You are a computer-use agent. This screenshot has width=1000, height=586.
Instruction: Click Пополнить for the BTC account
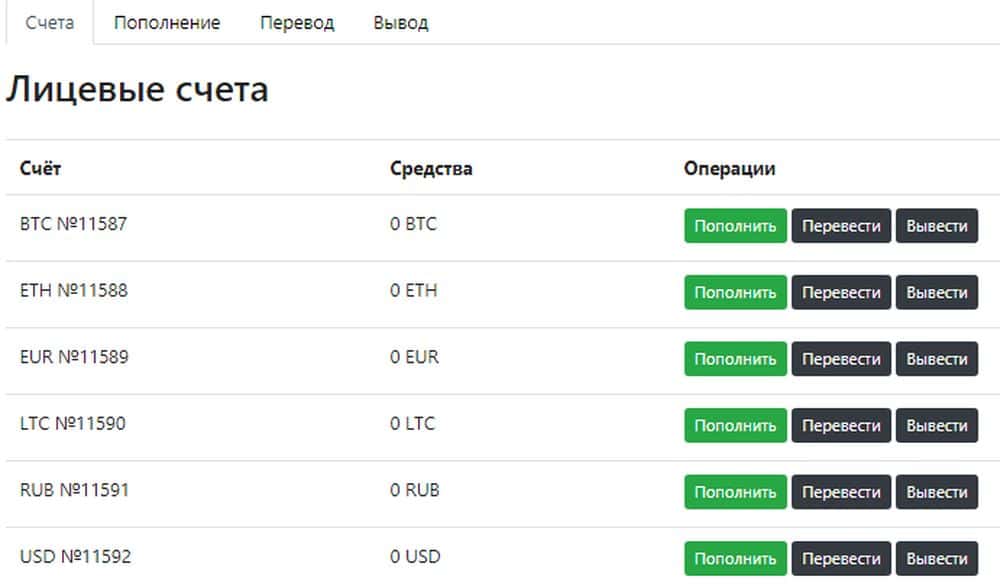point(735,226)
